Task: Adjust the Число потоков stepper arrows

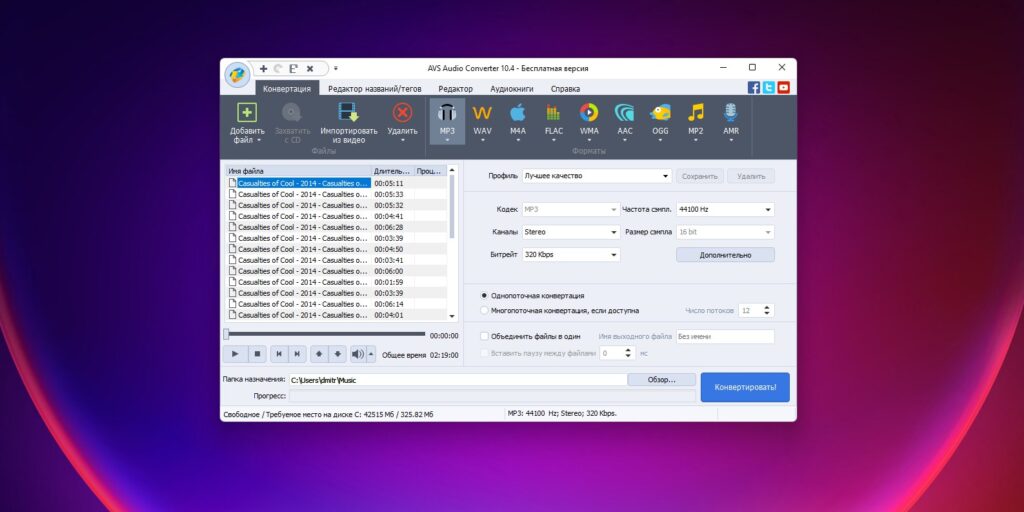Action: click(x=767, y=311)
